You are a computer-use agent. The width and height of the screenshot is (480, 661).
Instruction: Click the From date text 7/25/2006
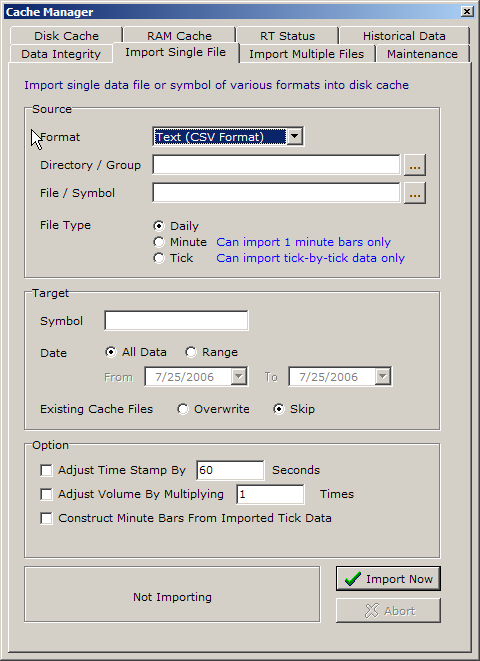tap(185, 377)
